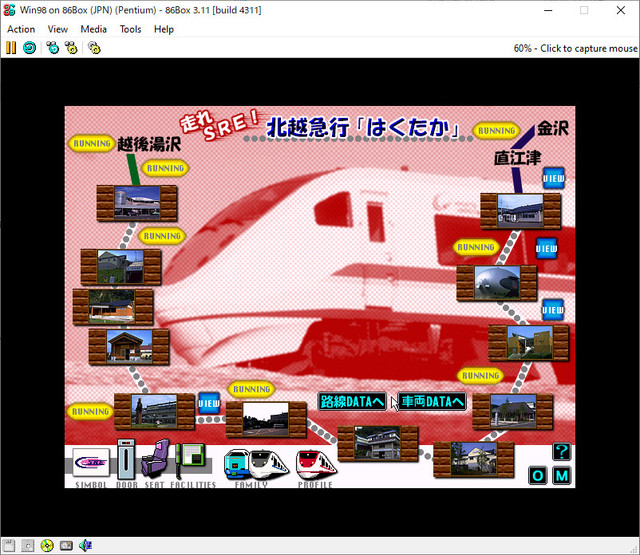Image resolution: width=640 pixels, height=555 pixels.
Task: Open the View menu
Action: pyautogui.click(x=58, y=29)
